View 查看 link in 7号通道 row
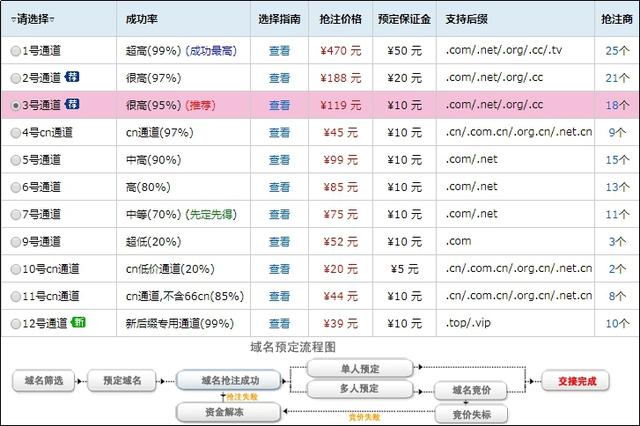Viewport: 640px width, 426px height. (x=280, y=215)
